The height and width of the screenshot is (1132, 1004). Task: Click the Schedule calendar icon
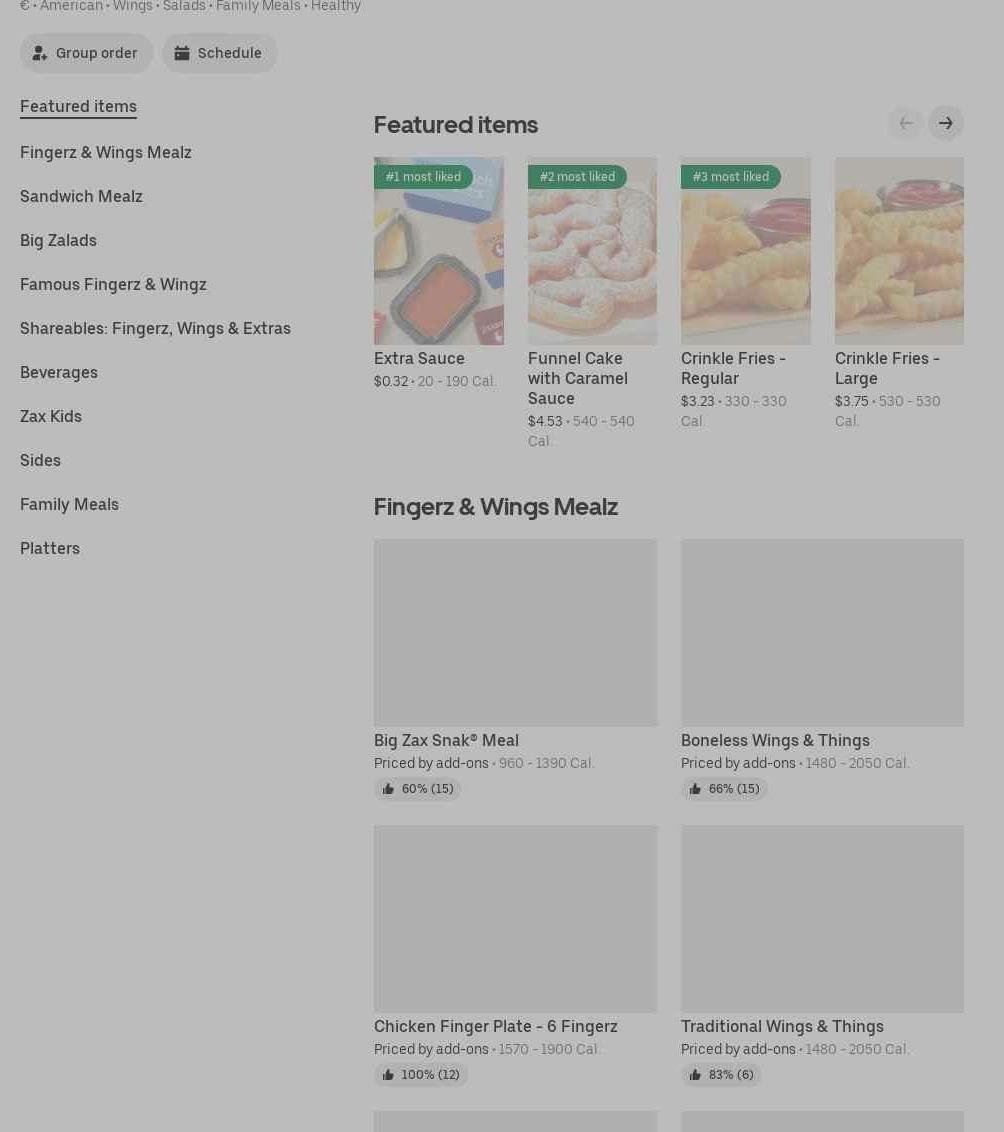click(x=182, y=53)
